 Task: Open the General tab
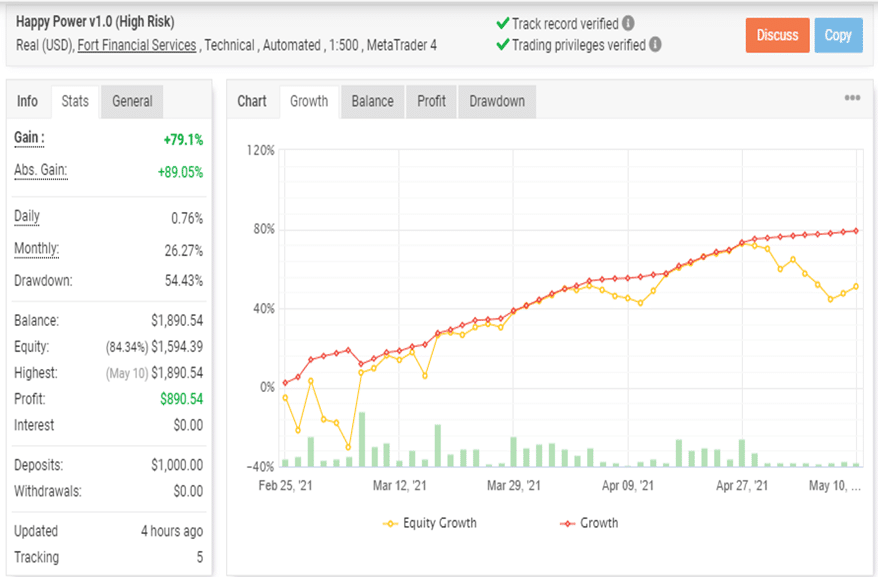click(x=133, y=101)
